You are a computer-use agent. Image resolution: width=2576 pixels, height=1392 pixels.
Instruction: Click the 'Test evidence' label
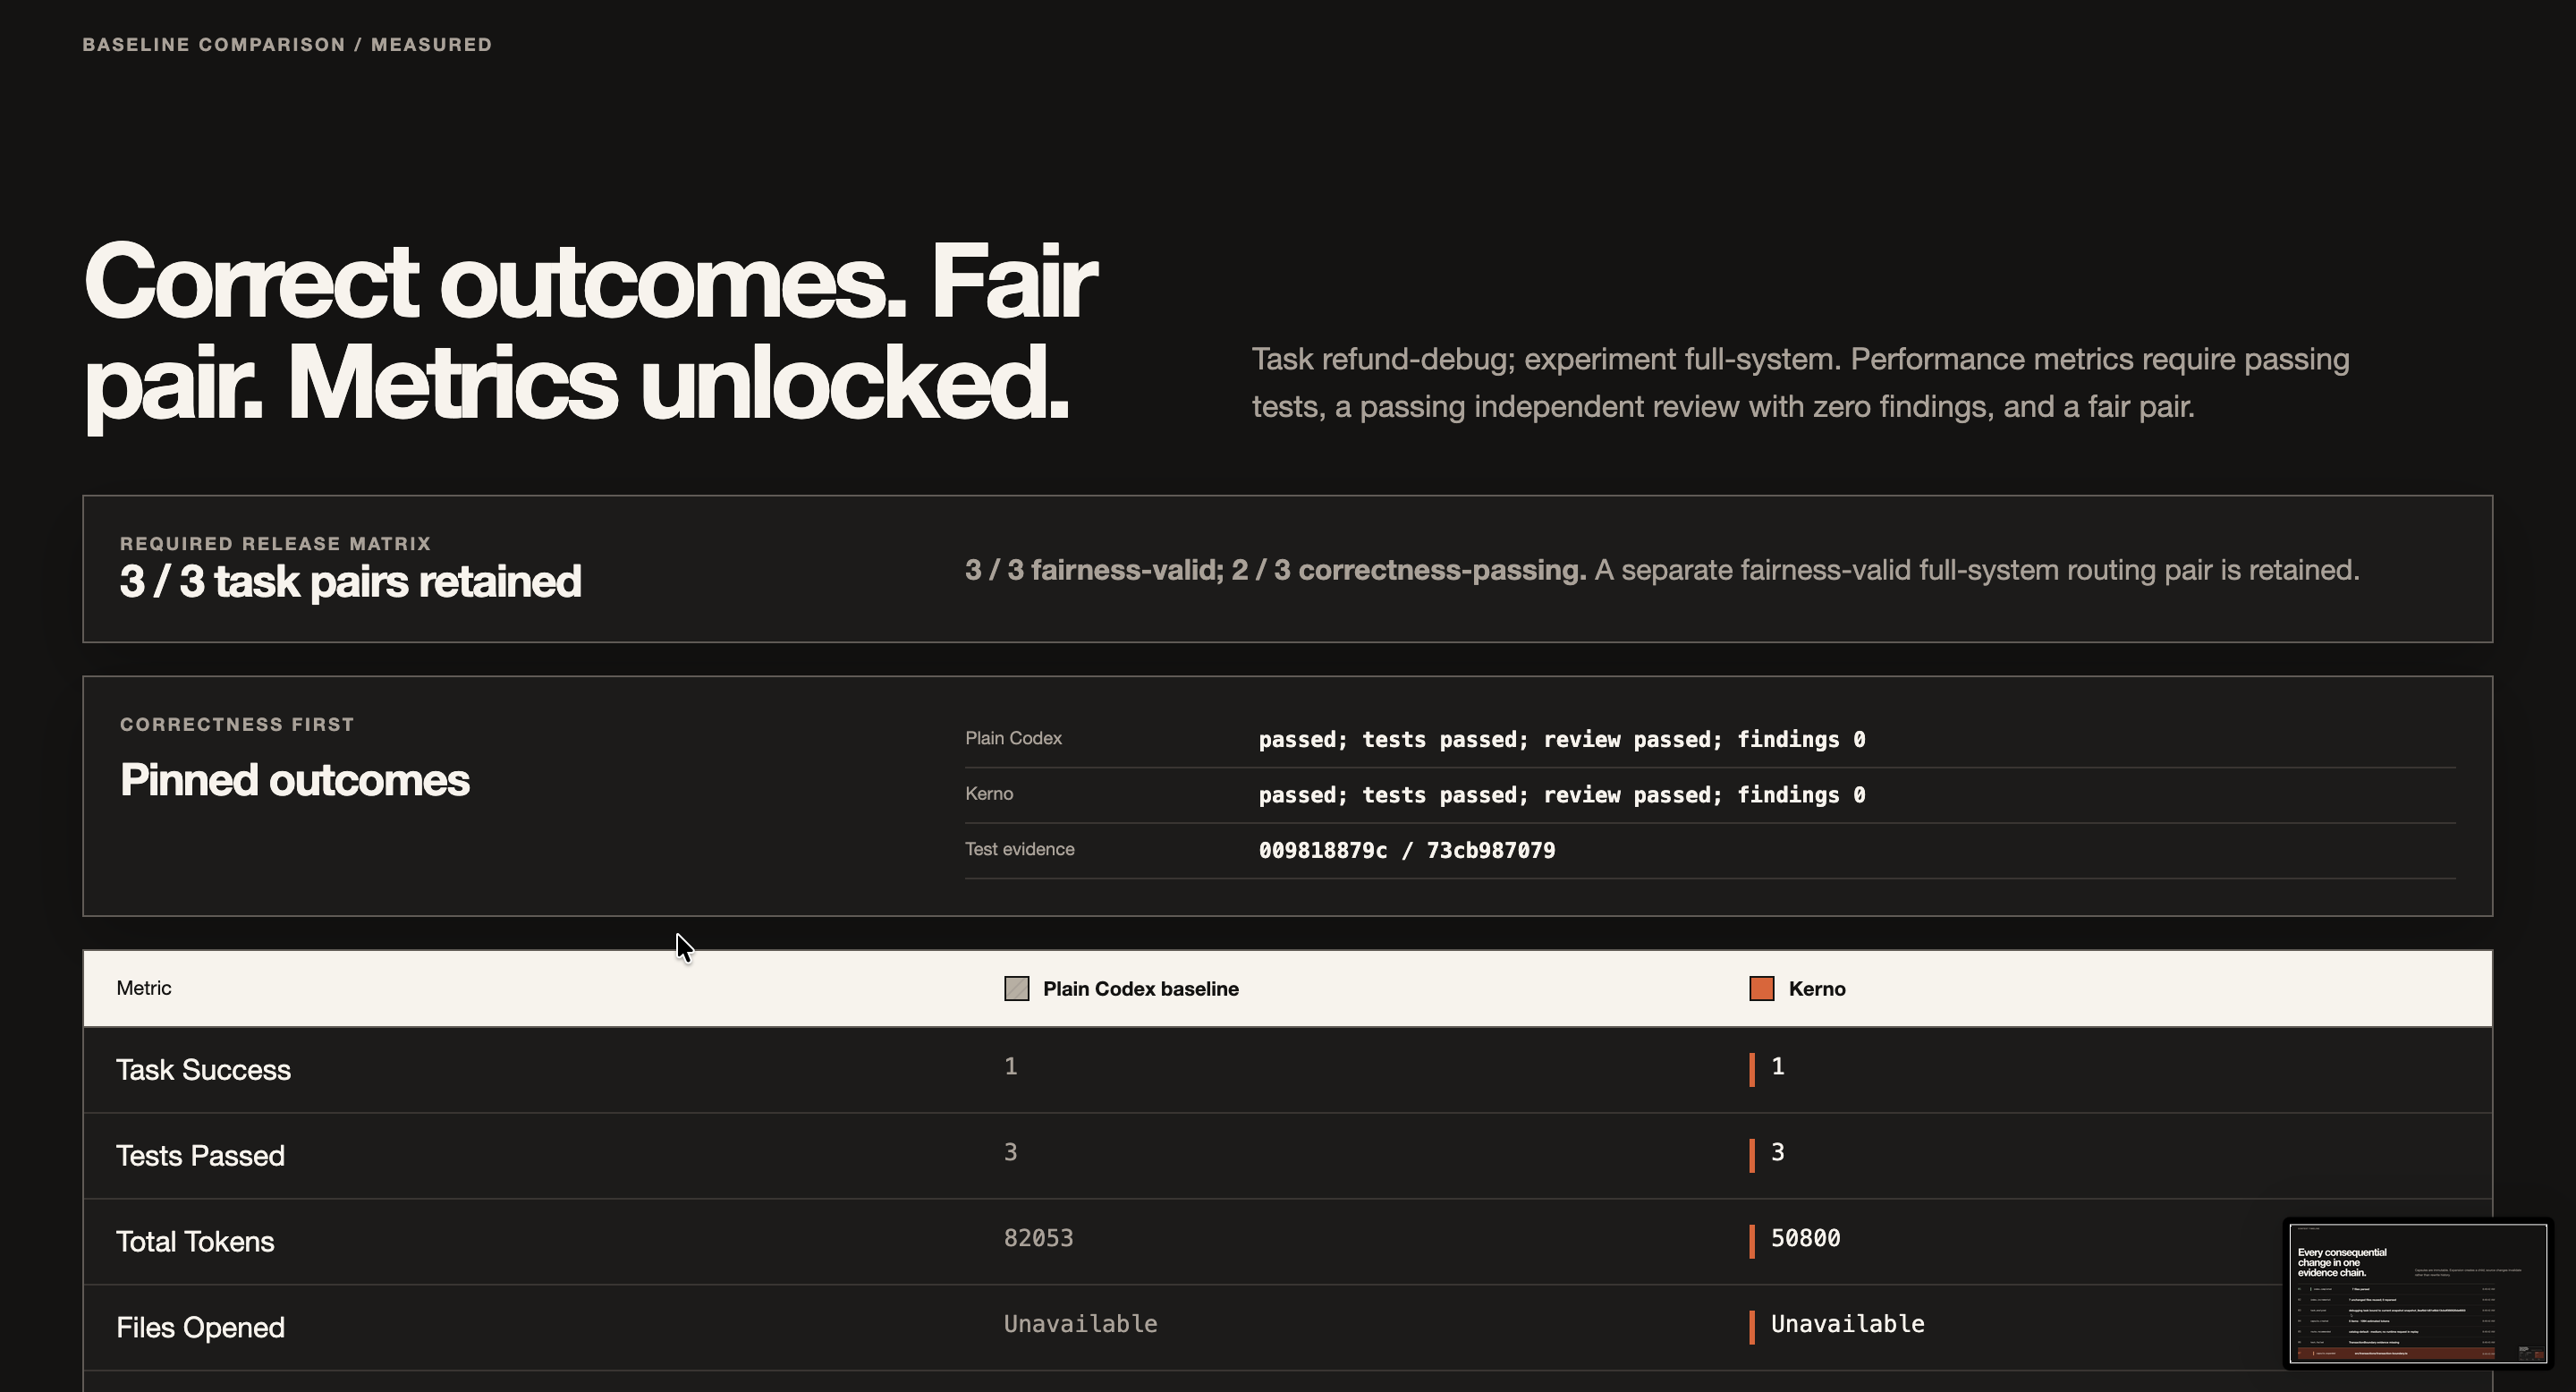pos(1019,849)
